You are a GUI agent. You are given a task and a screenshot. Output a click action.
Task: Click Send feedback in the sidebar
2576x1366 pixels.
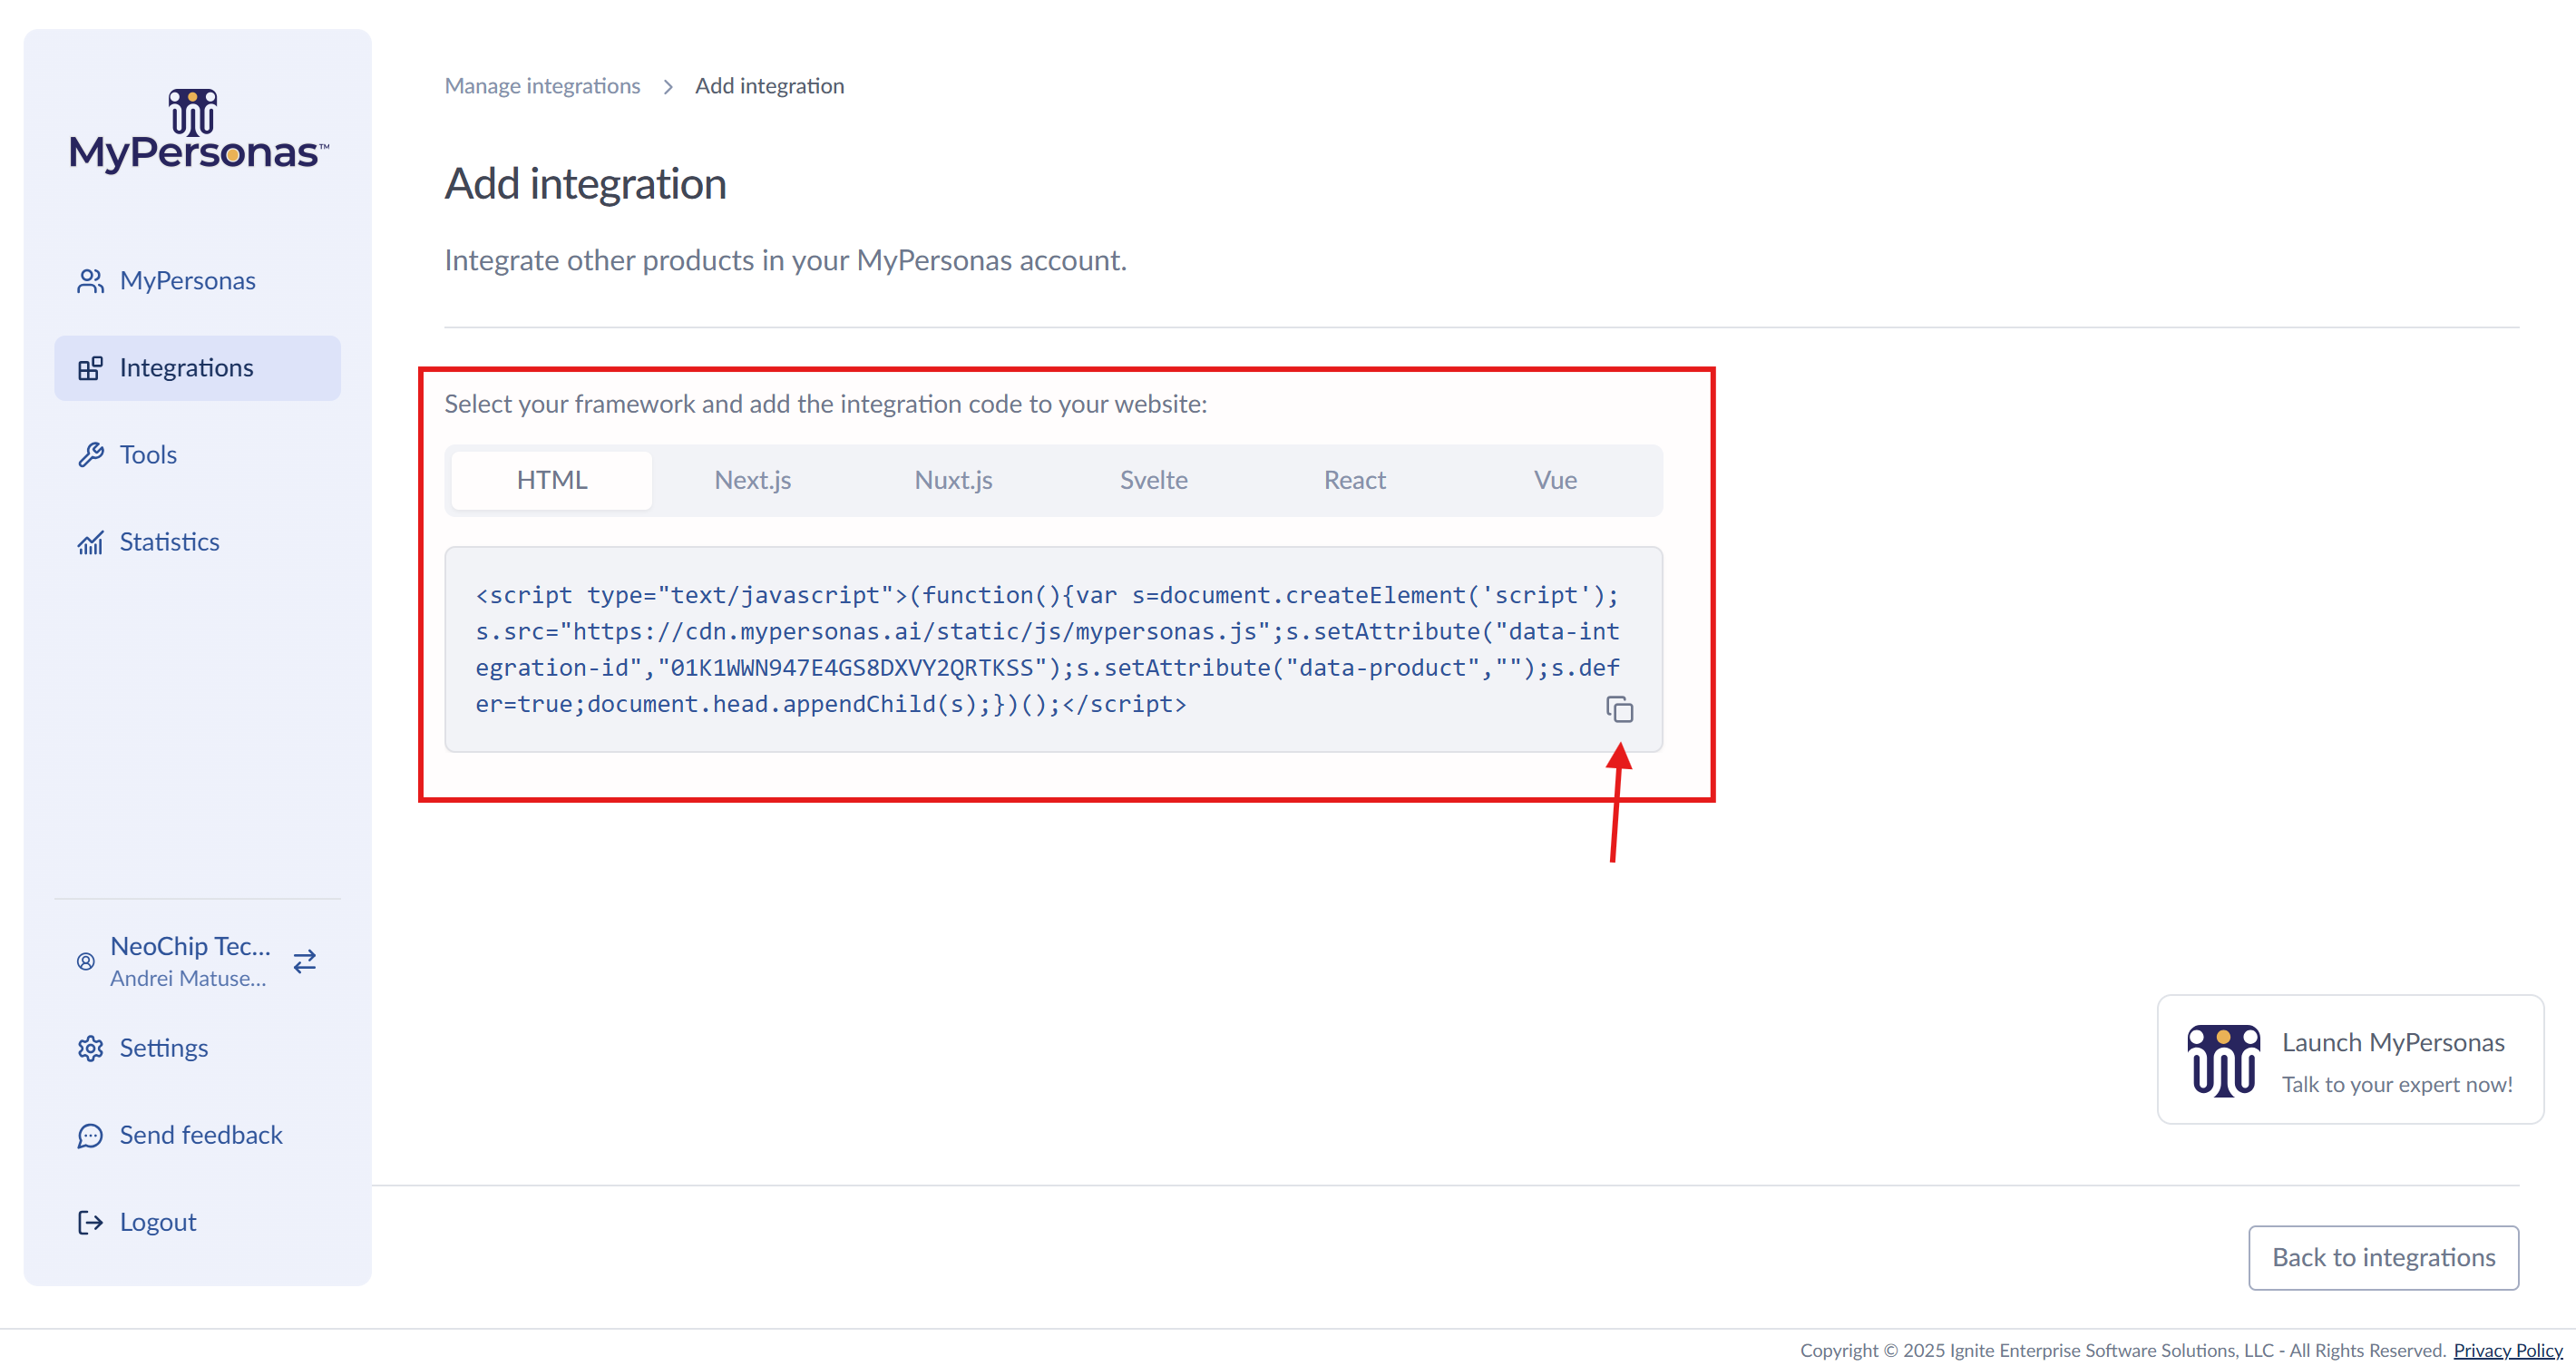[x=197, y=1135]
